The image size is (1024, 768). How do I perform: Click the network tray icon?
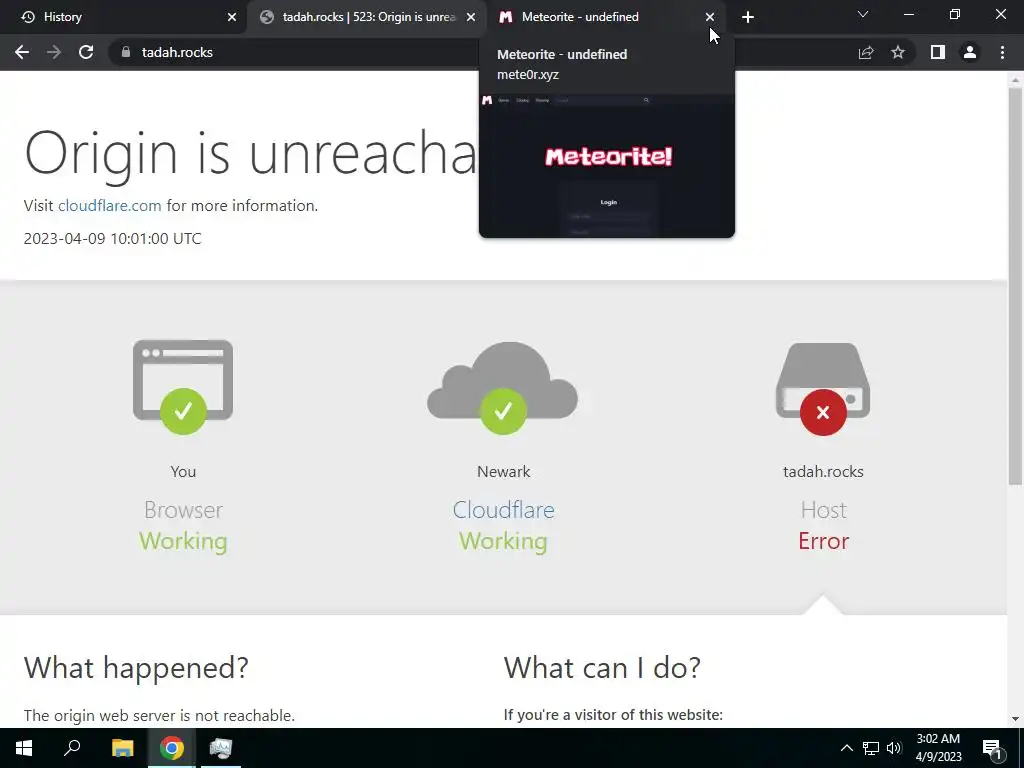point(871,748)
